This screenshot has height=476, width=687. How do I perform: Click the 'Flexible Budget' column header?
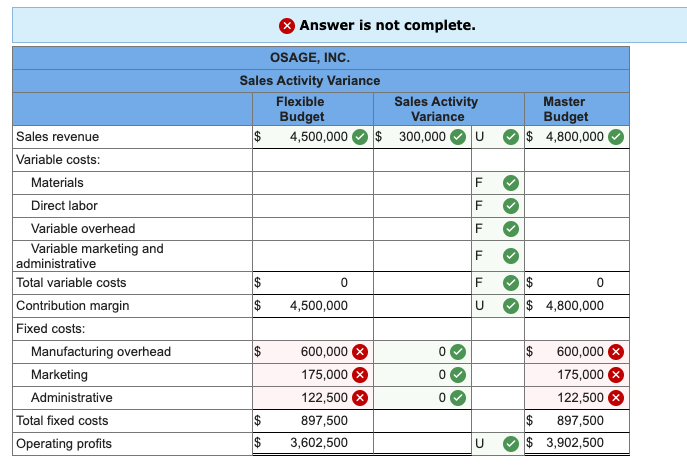click(x=301, y=109)
